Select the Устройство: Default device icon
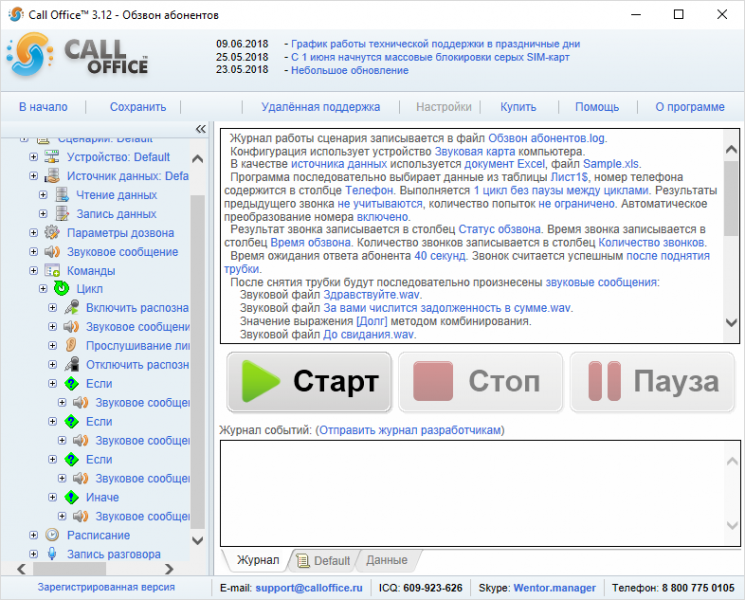 tap(52, 157)
